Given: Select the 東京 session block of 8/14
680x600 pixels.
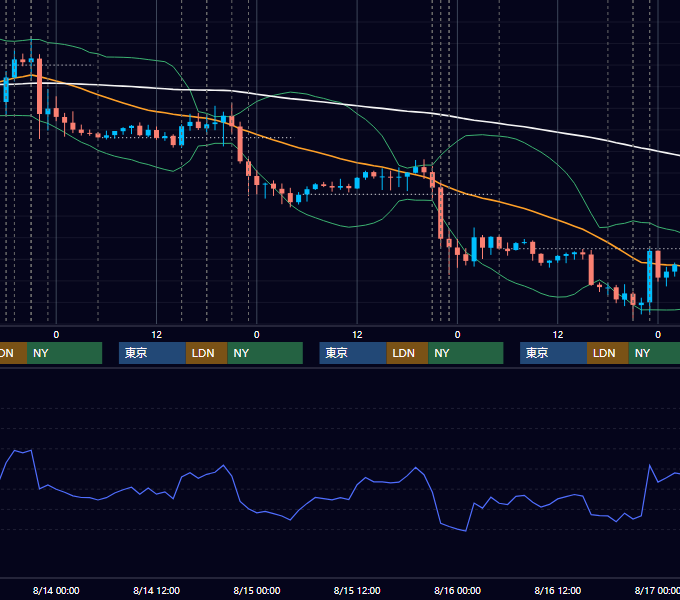Looking at the screenshot, I should (x=153, y=353).
